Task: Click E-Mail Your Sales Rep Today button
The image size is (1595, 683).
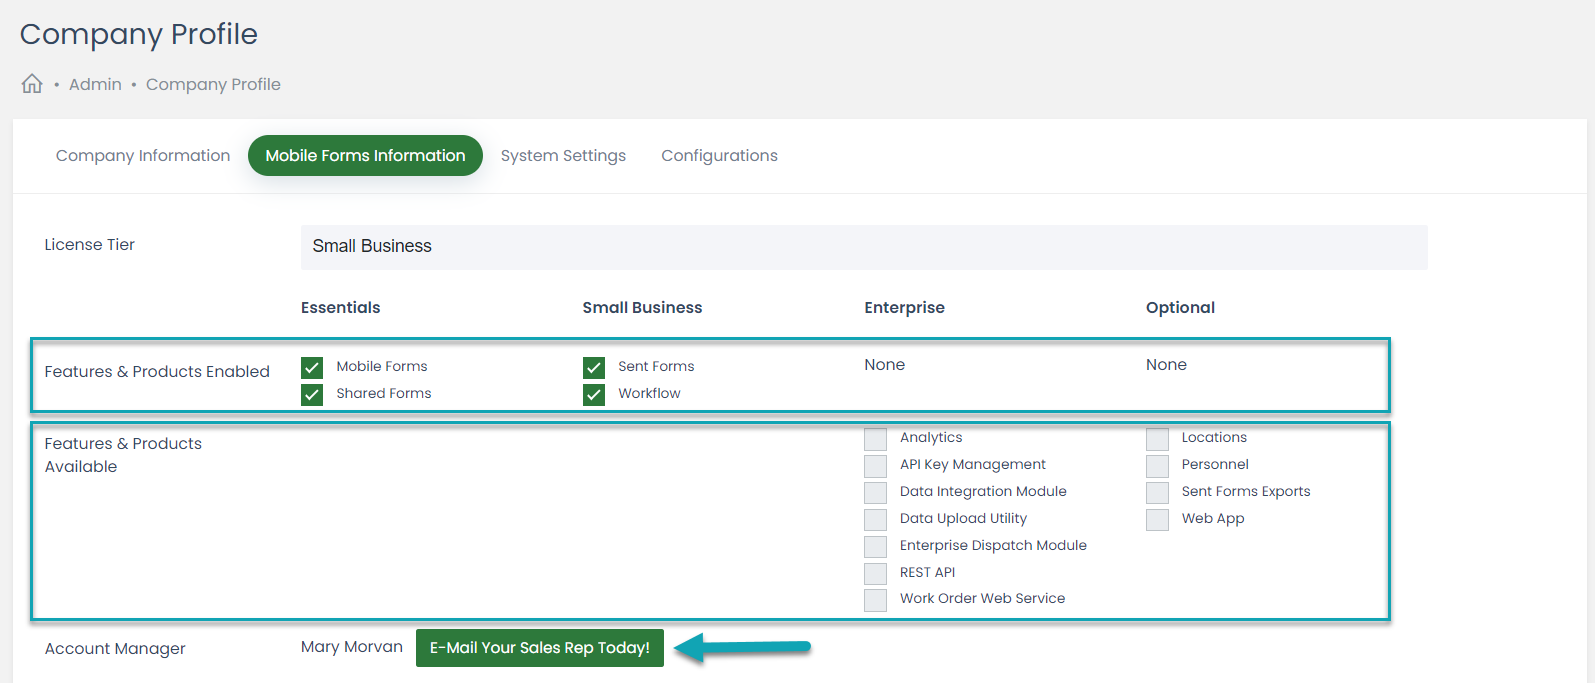Action: [x=540, y=648]
